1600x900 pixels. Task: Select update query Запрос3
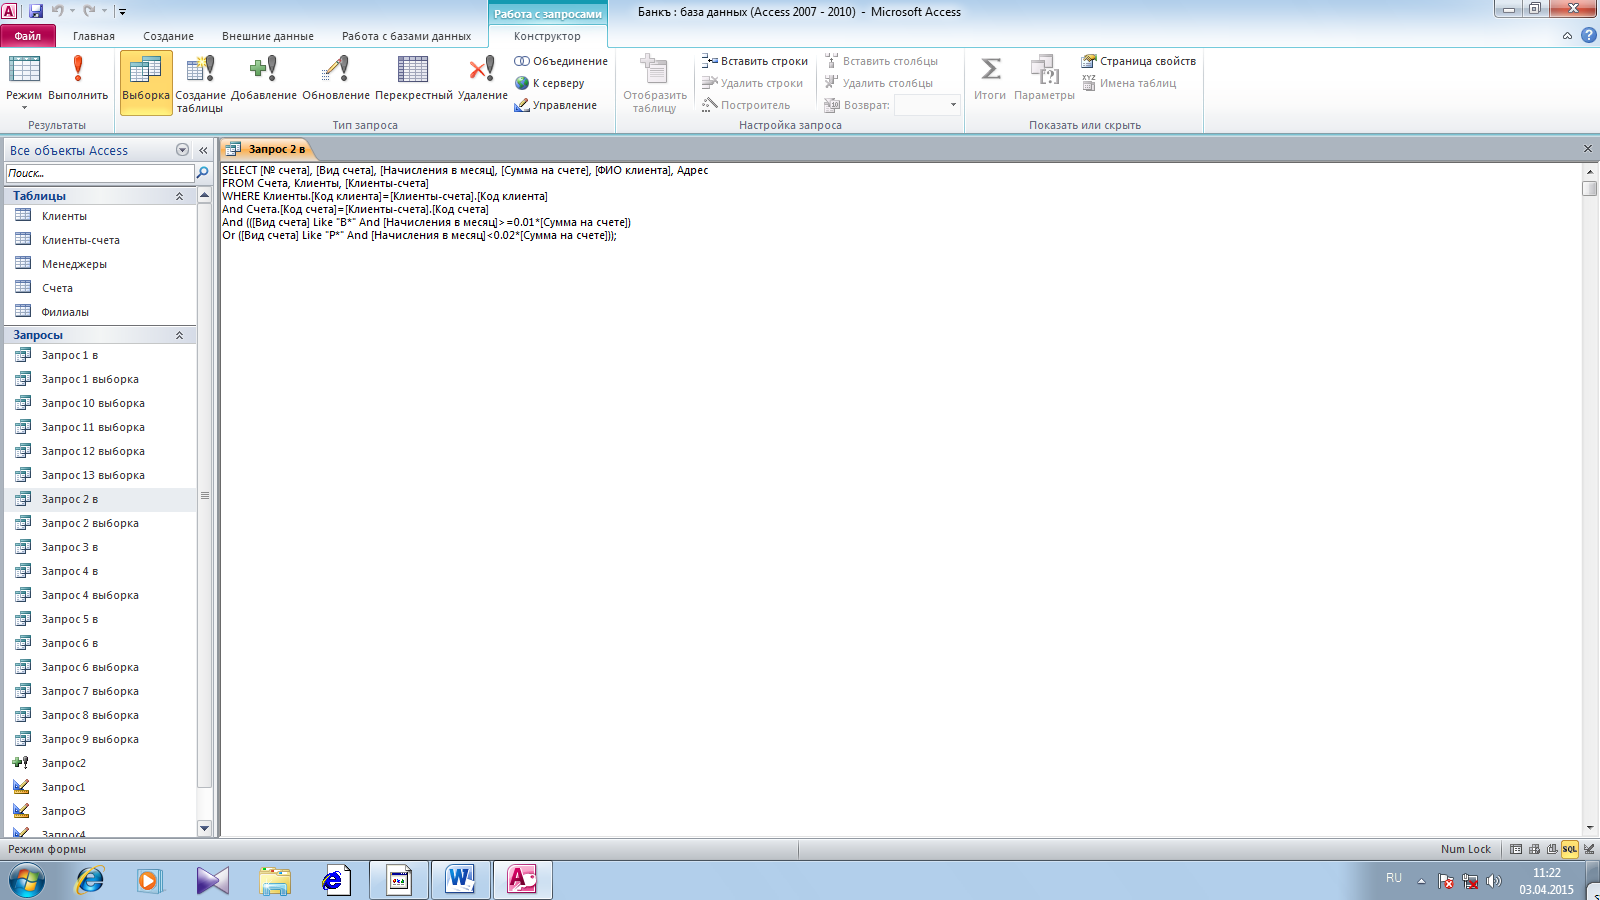tap(100, 811)
